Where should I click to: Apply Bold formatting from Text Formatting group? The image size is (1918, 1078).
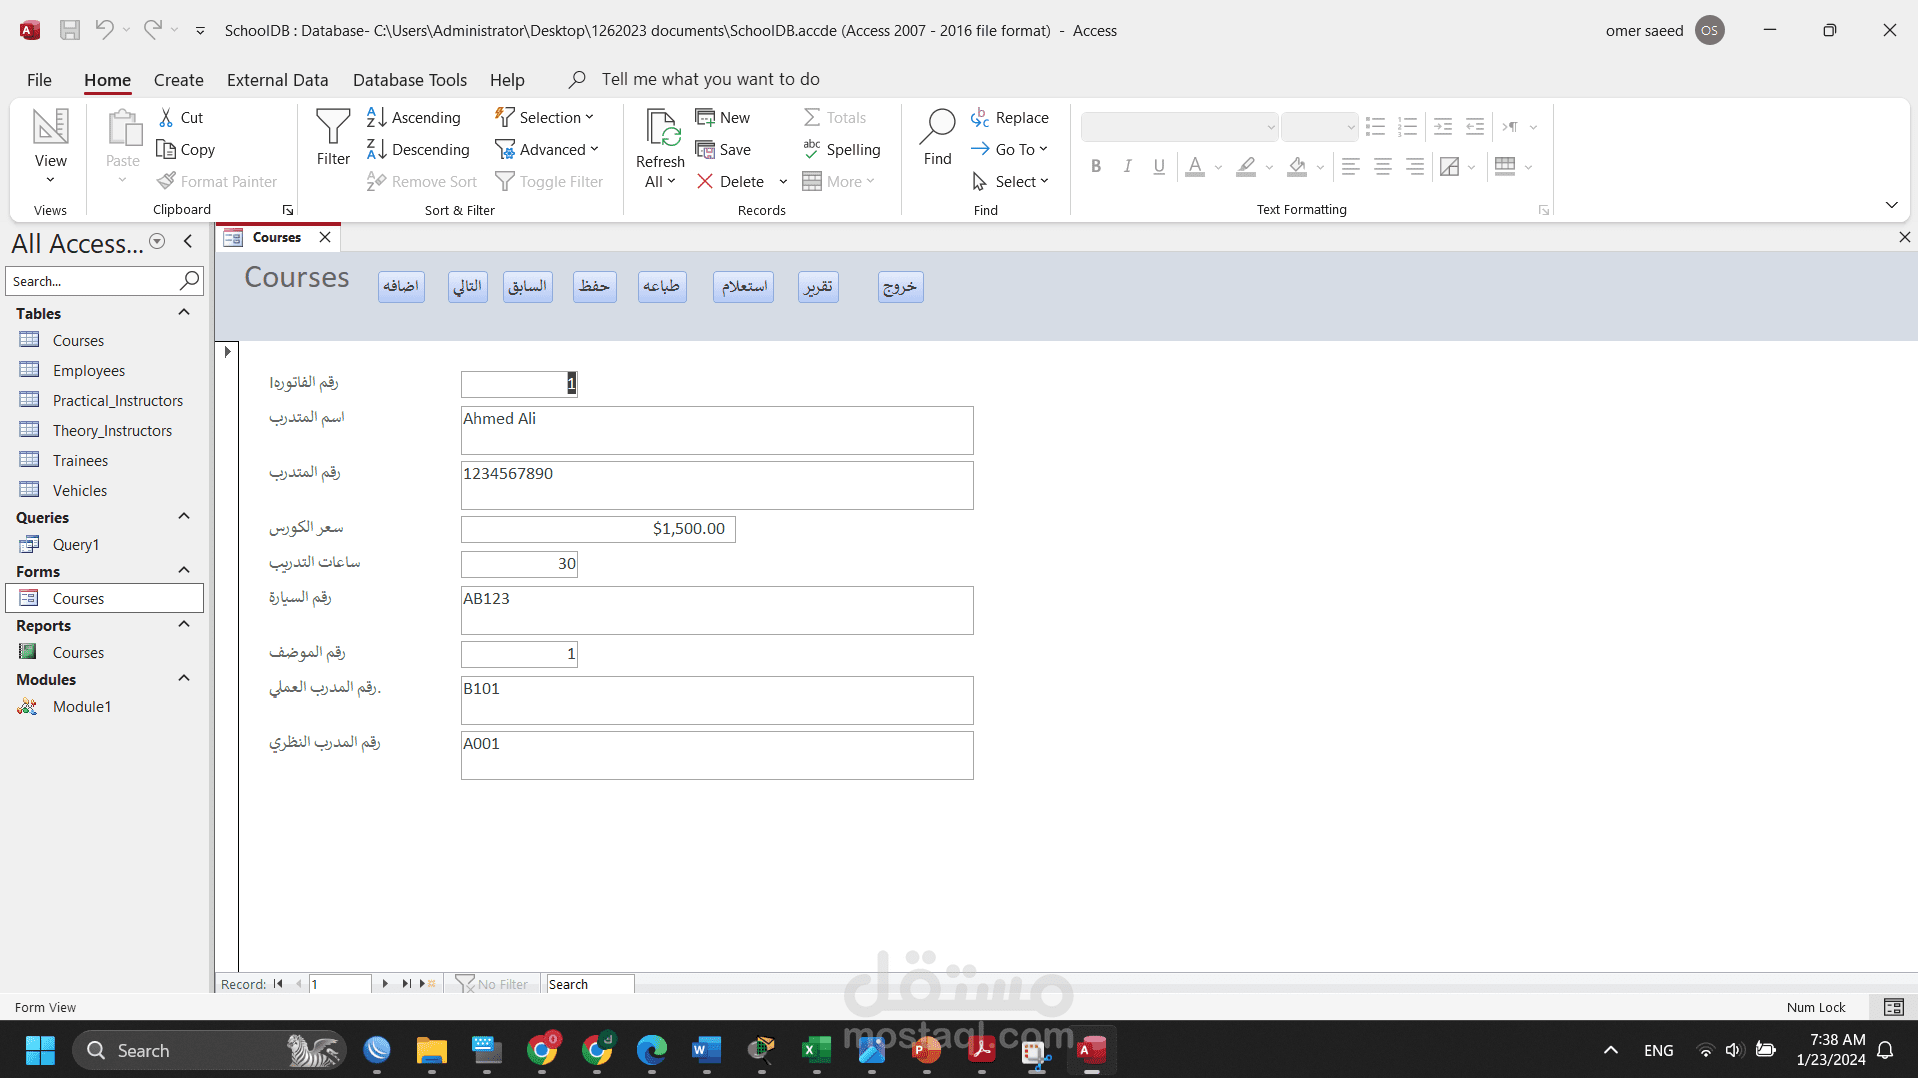click(1095, 166)
